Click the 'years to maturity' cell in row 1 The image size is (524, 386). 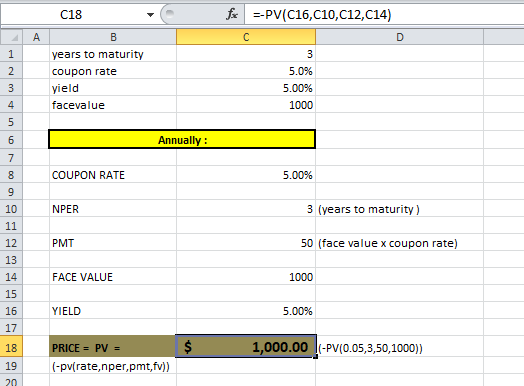113,54
